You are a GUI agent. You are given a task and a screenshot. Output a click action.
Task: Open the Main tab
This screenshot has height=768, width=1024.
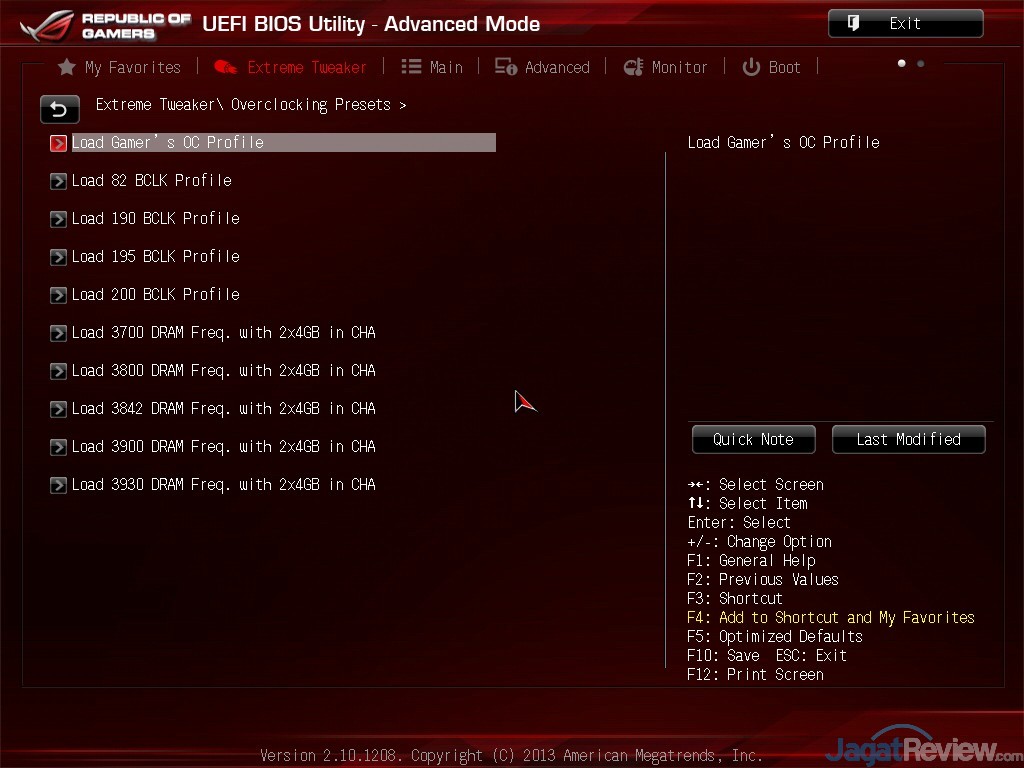pyautogui.click(x=432, y=67)
